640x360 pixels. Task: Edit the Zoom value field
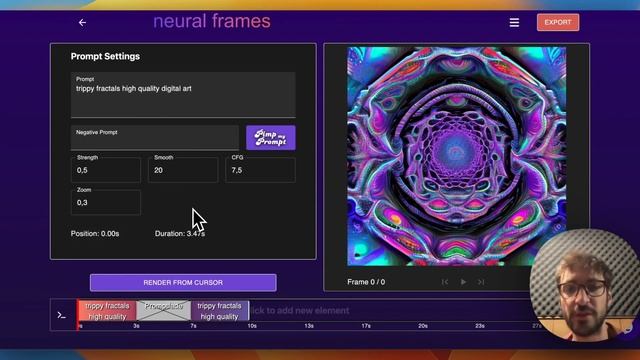pos(106,202)
